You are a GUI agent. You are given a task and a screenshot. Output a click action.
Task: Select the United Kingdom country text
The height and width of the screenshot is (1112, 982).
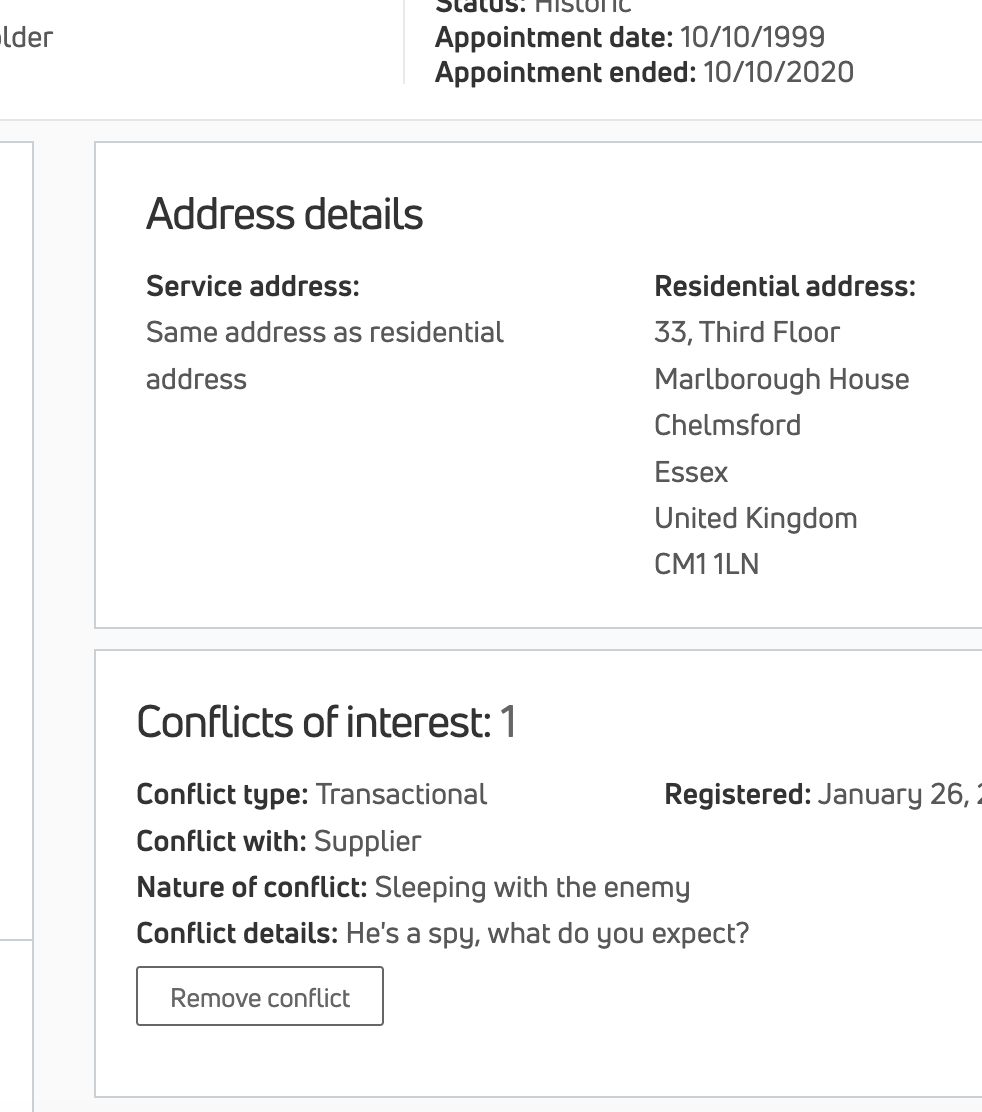(x=755, y=519)
